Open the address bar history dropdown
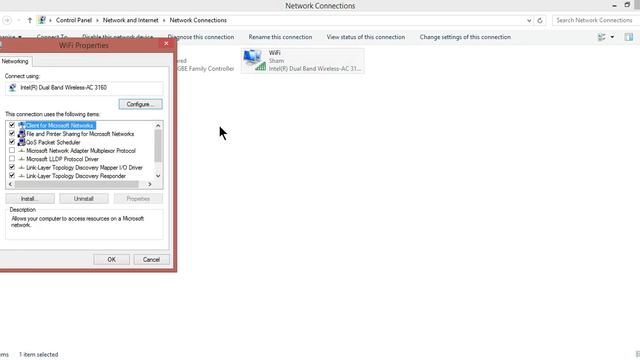The width and height of the screenshot is (640, 360). pos(529,20)
